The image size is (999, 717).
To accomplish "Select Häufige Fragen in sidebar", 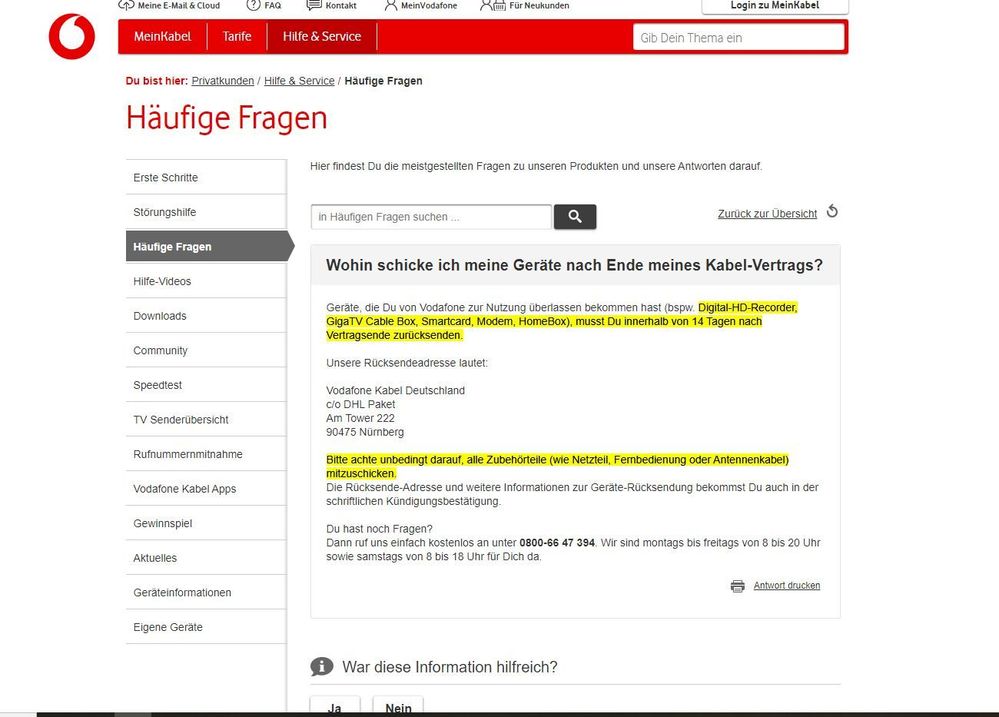I will [209, 246].
